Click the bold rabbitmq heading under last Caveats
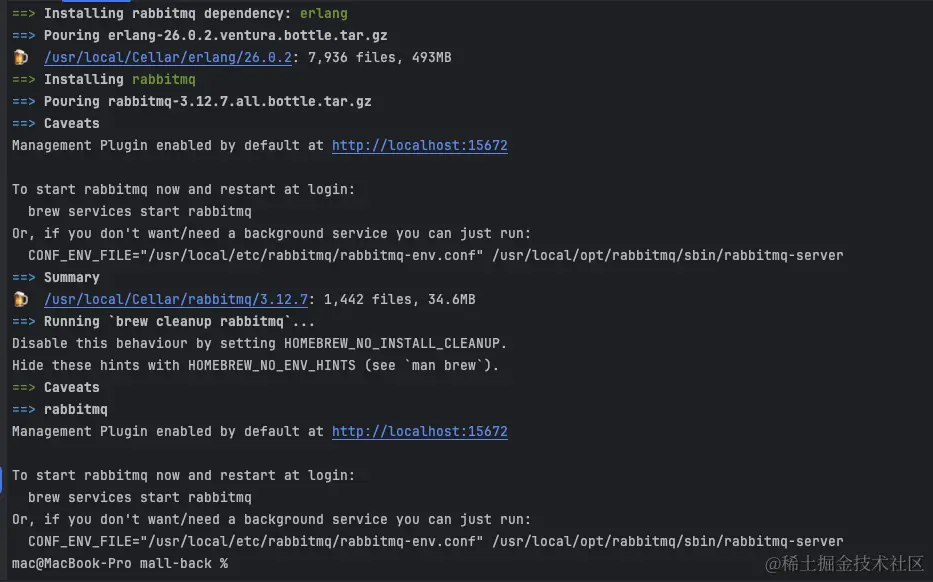 [x=75, y=409]
